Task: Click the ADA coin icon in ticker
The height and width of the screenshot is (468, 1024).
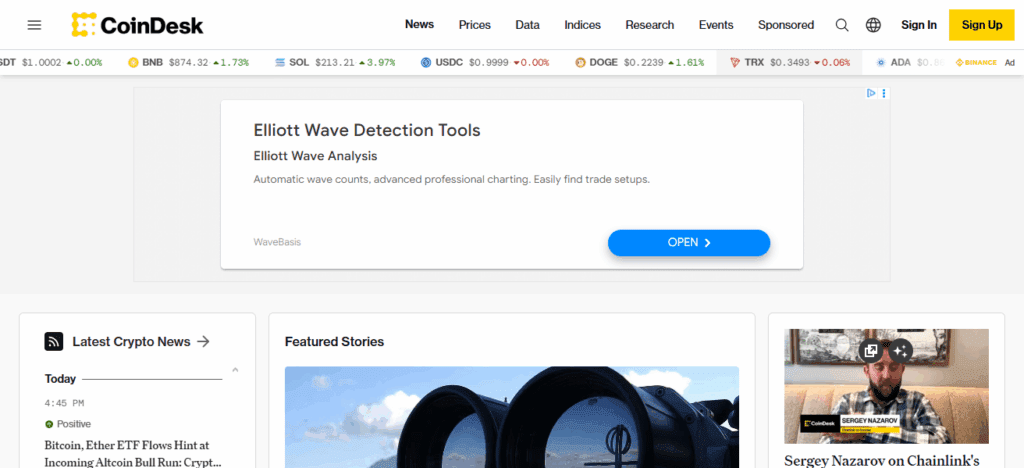Action: [x=881, y=63]
